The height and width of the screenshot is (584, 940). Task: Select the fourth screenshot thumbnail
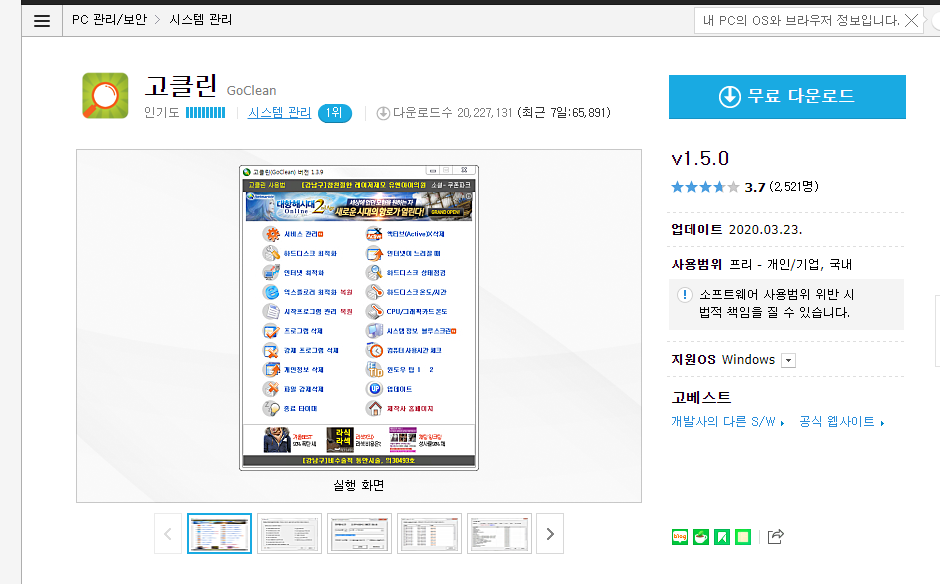[x=429, y=534]
